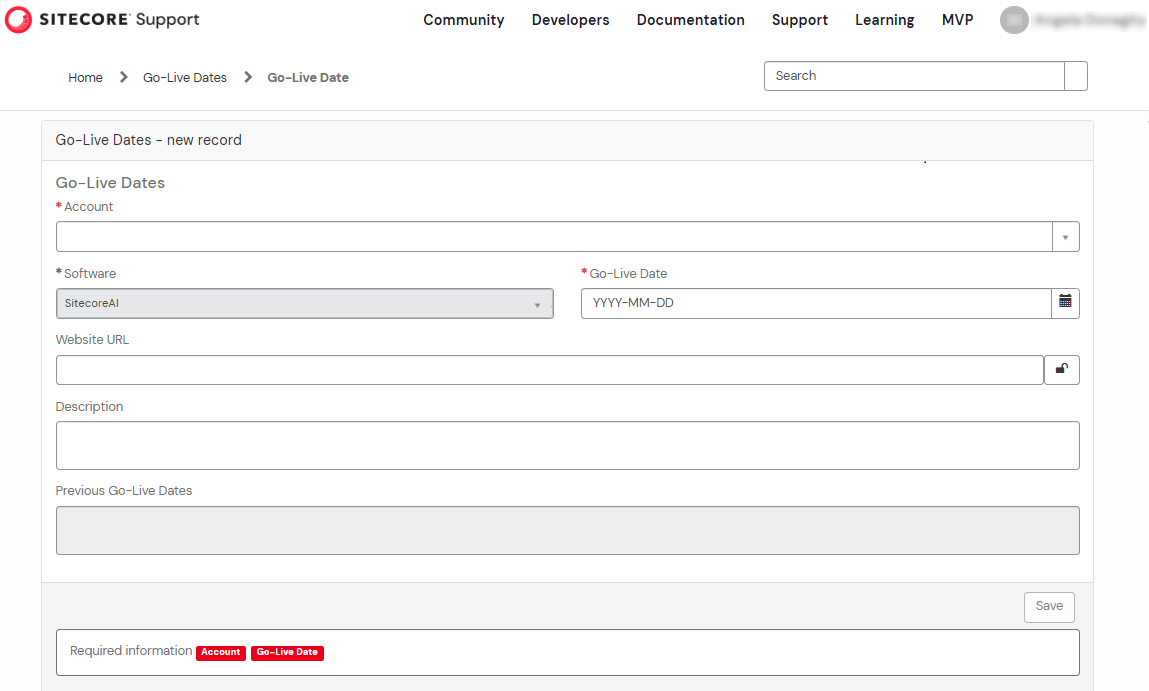Screen dimensions: 1149x691
Task: Focus the Website URL input field
Action: (549, 370)
